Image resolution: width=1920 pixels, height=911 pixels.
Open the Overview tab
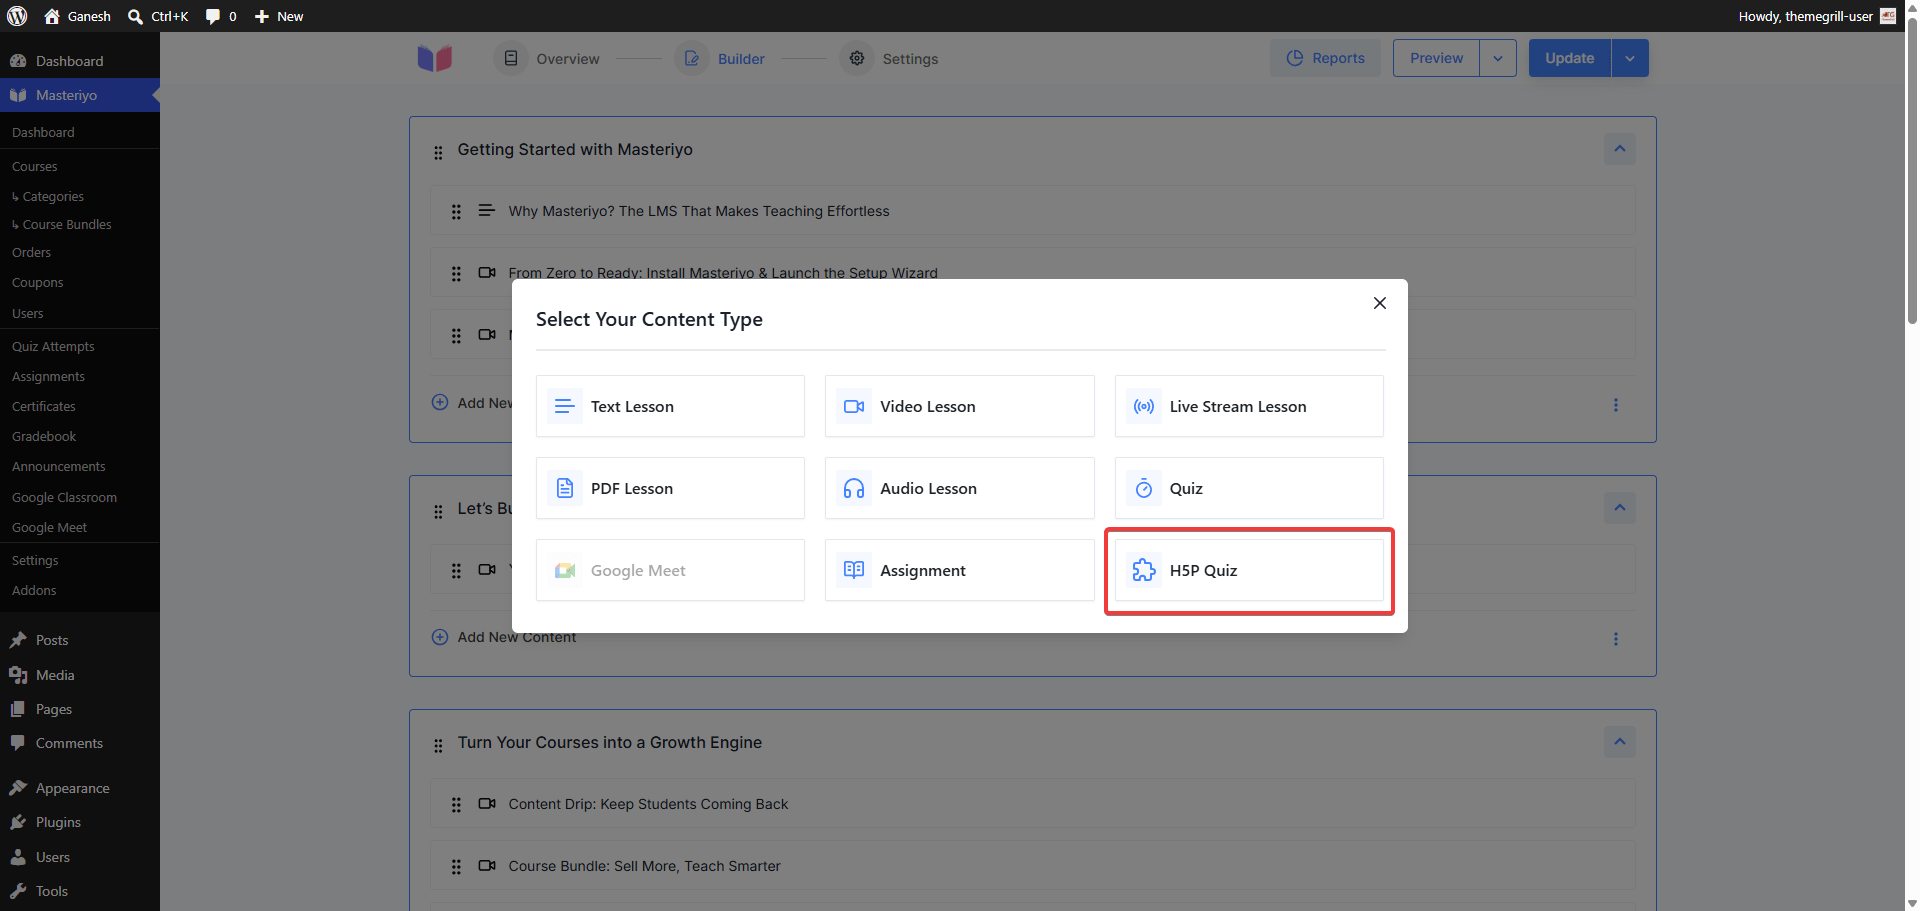[547, 59]
